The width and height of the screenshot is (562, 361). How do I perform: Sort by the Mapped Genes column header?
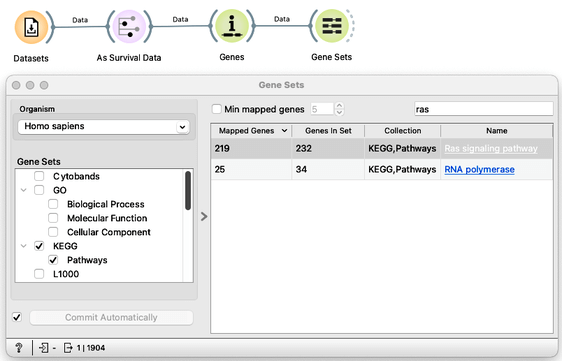point(251,131)
